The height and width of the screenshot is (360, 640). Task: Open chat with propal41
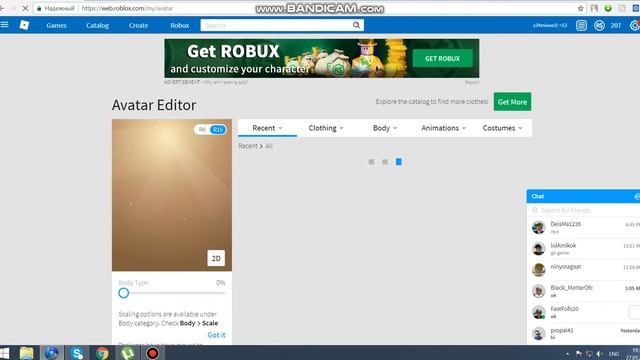[x=585, y=333]
